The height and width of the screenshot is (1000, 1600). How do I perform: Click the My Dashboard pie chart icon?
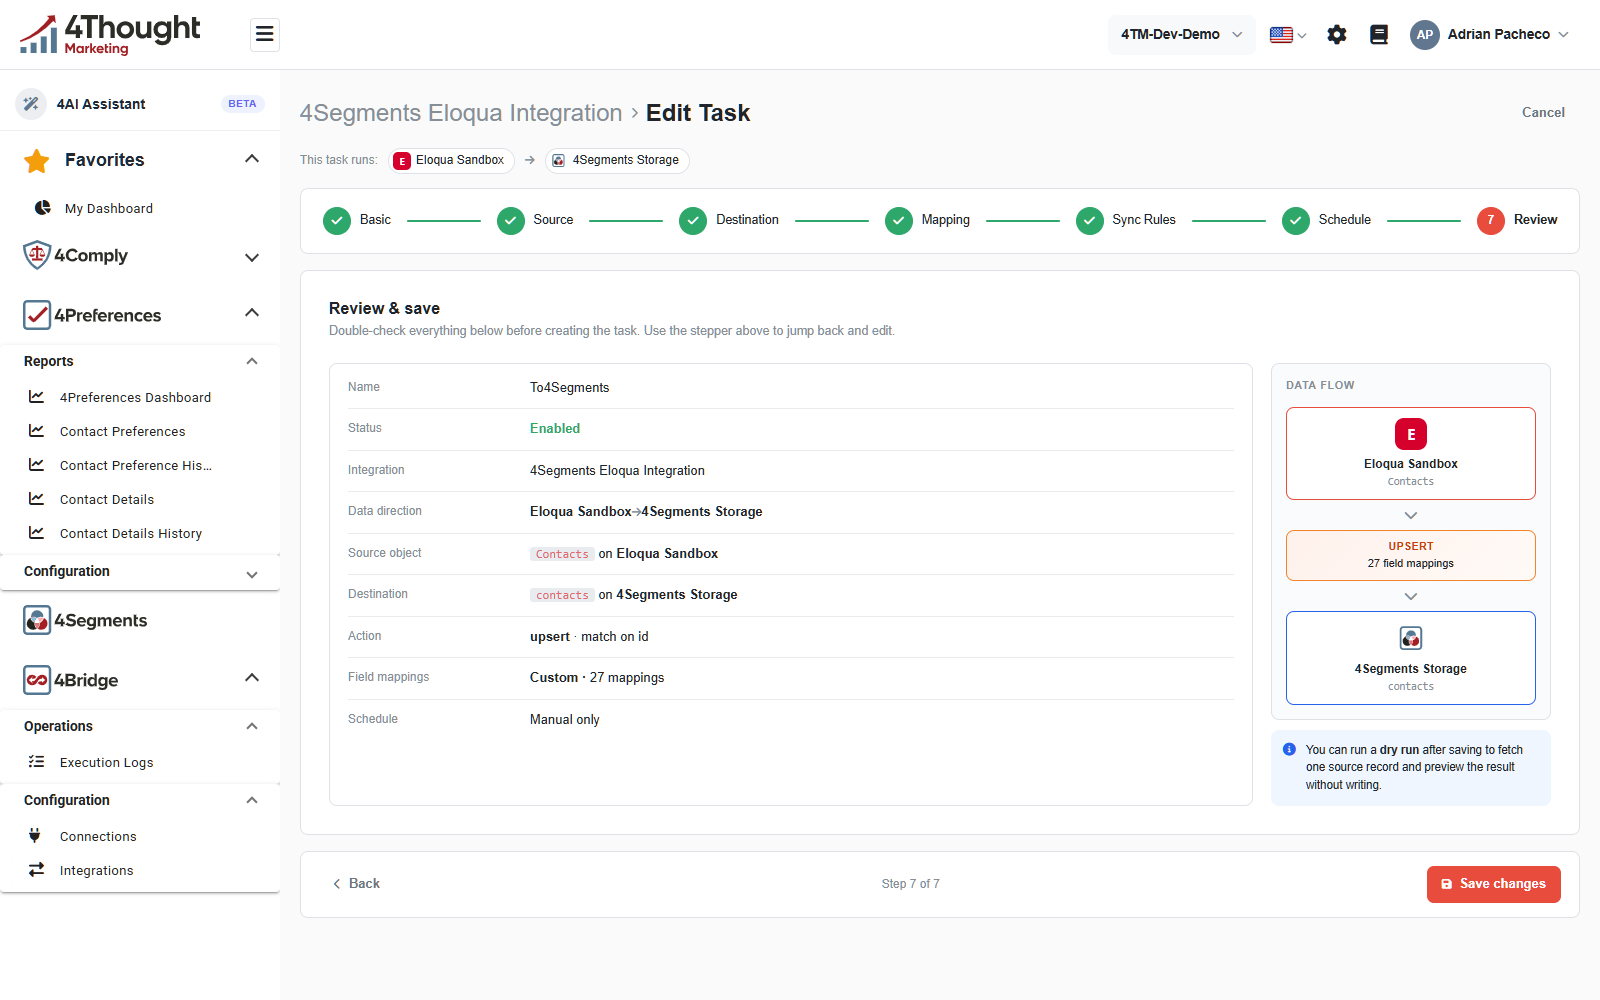click(43, 208)
